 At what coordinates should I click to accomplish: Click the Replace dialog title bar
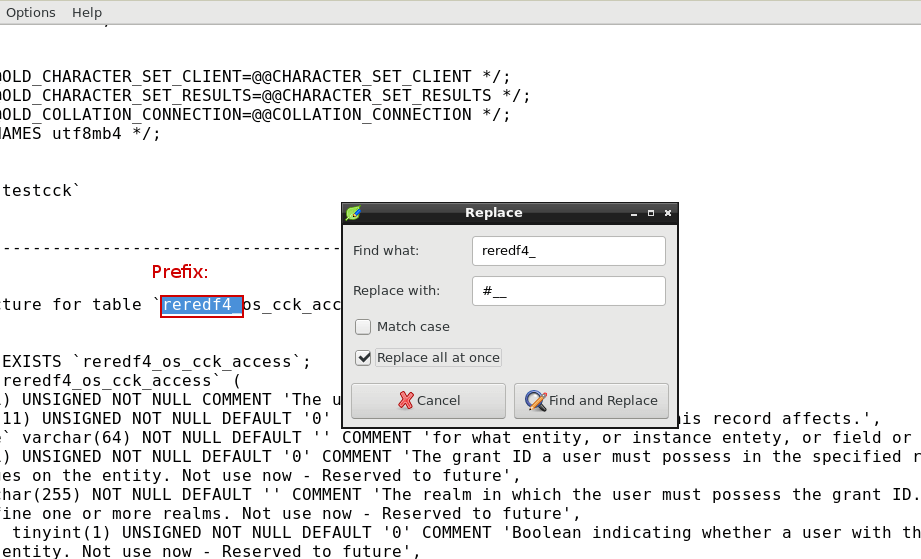[493, 213]
